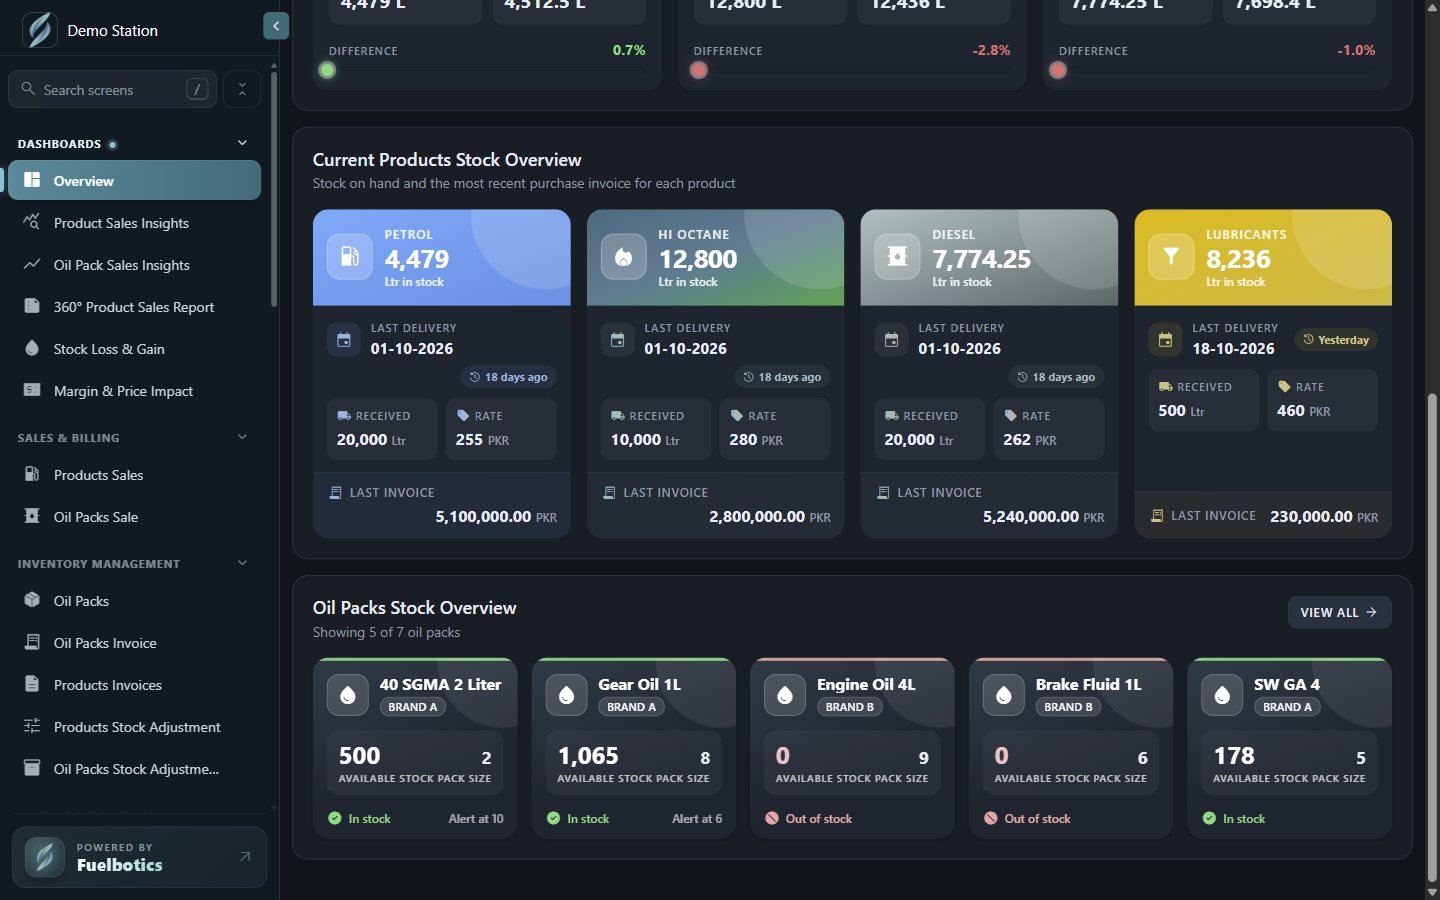Screen dimensions: 1440x900
Task: Open Products Stock Adjustment
Action: click(x=134, y=726)
